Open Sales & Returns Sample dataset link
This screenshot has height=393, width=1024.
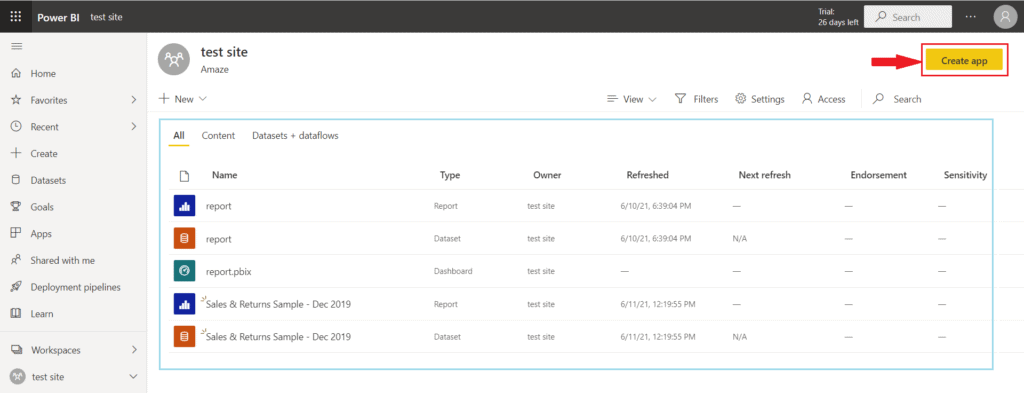click(278, 337)
